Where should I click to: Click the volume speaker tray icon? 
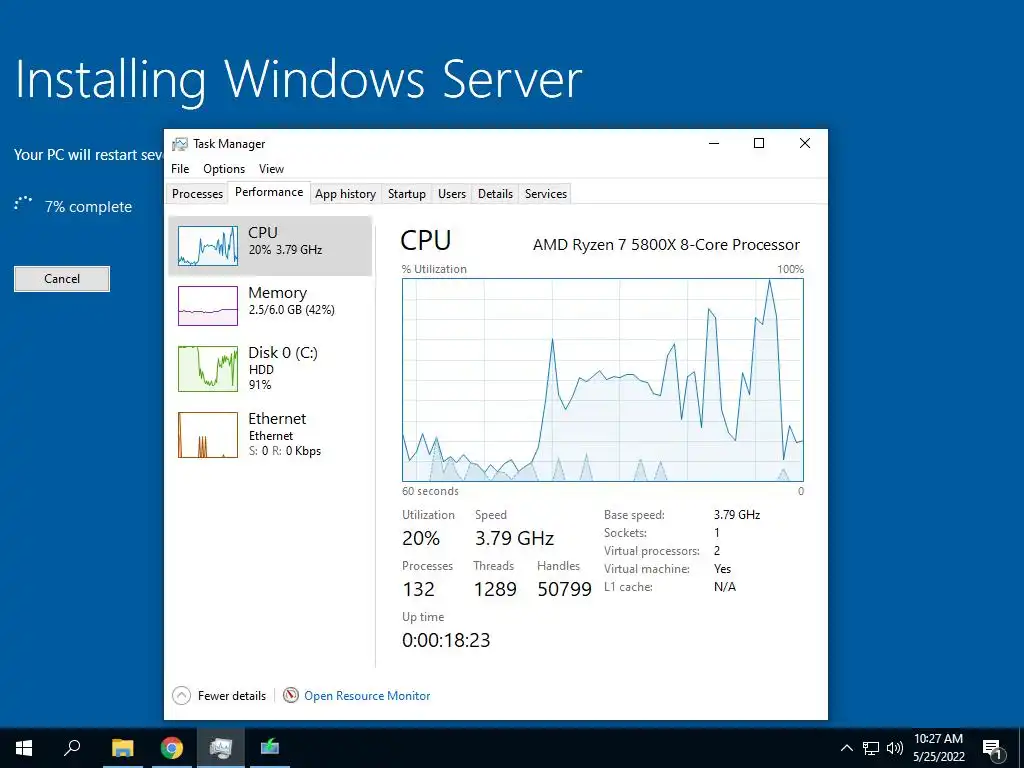[895, 748]
